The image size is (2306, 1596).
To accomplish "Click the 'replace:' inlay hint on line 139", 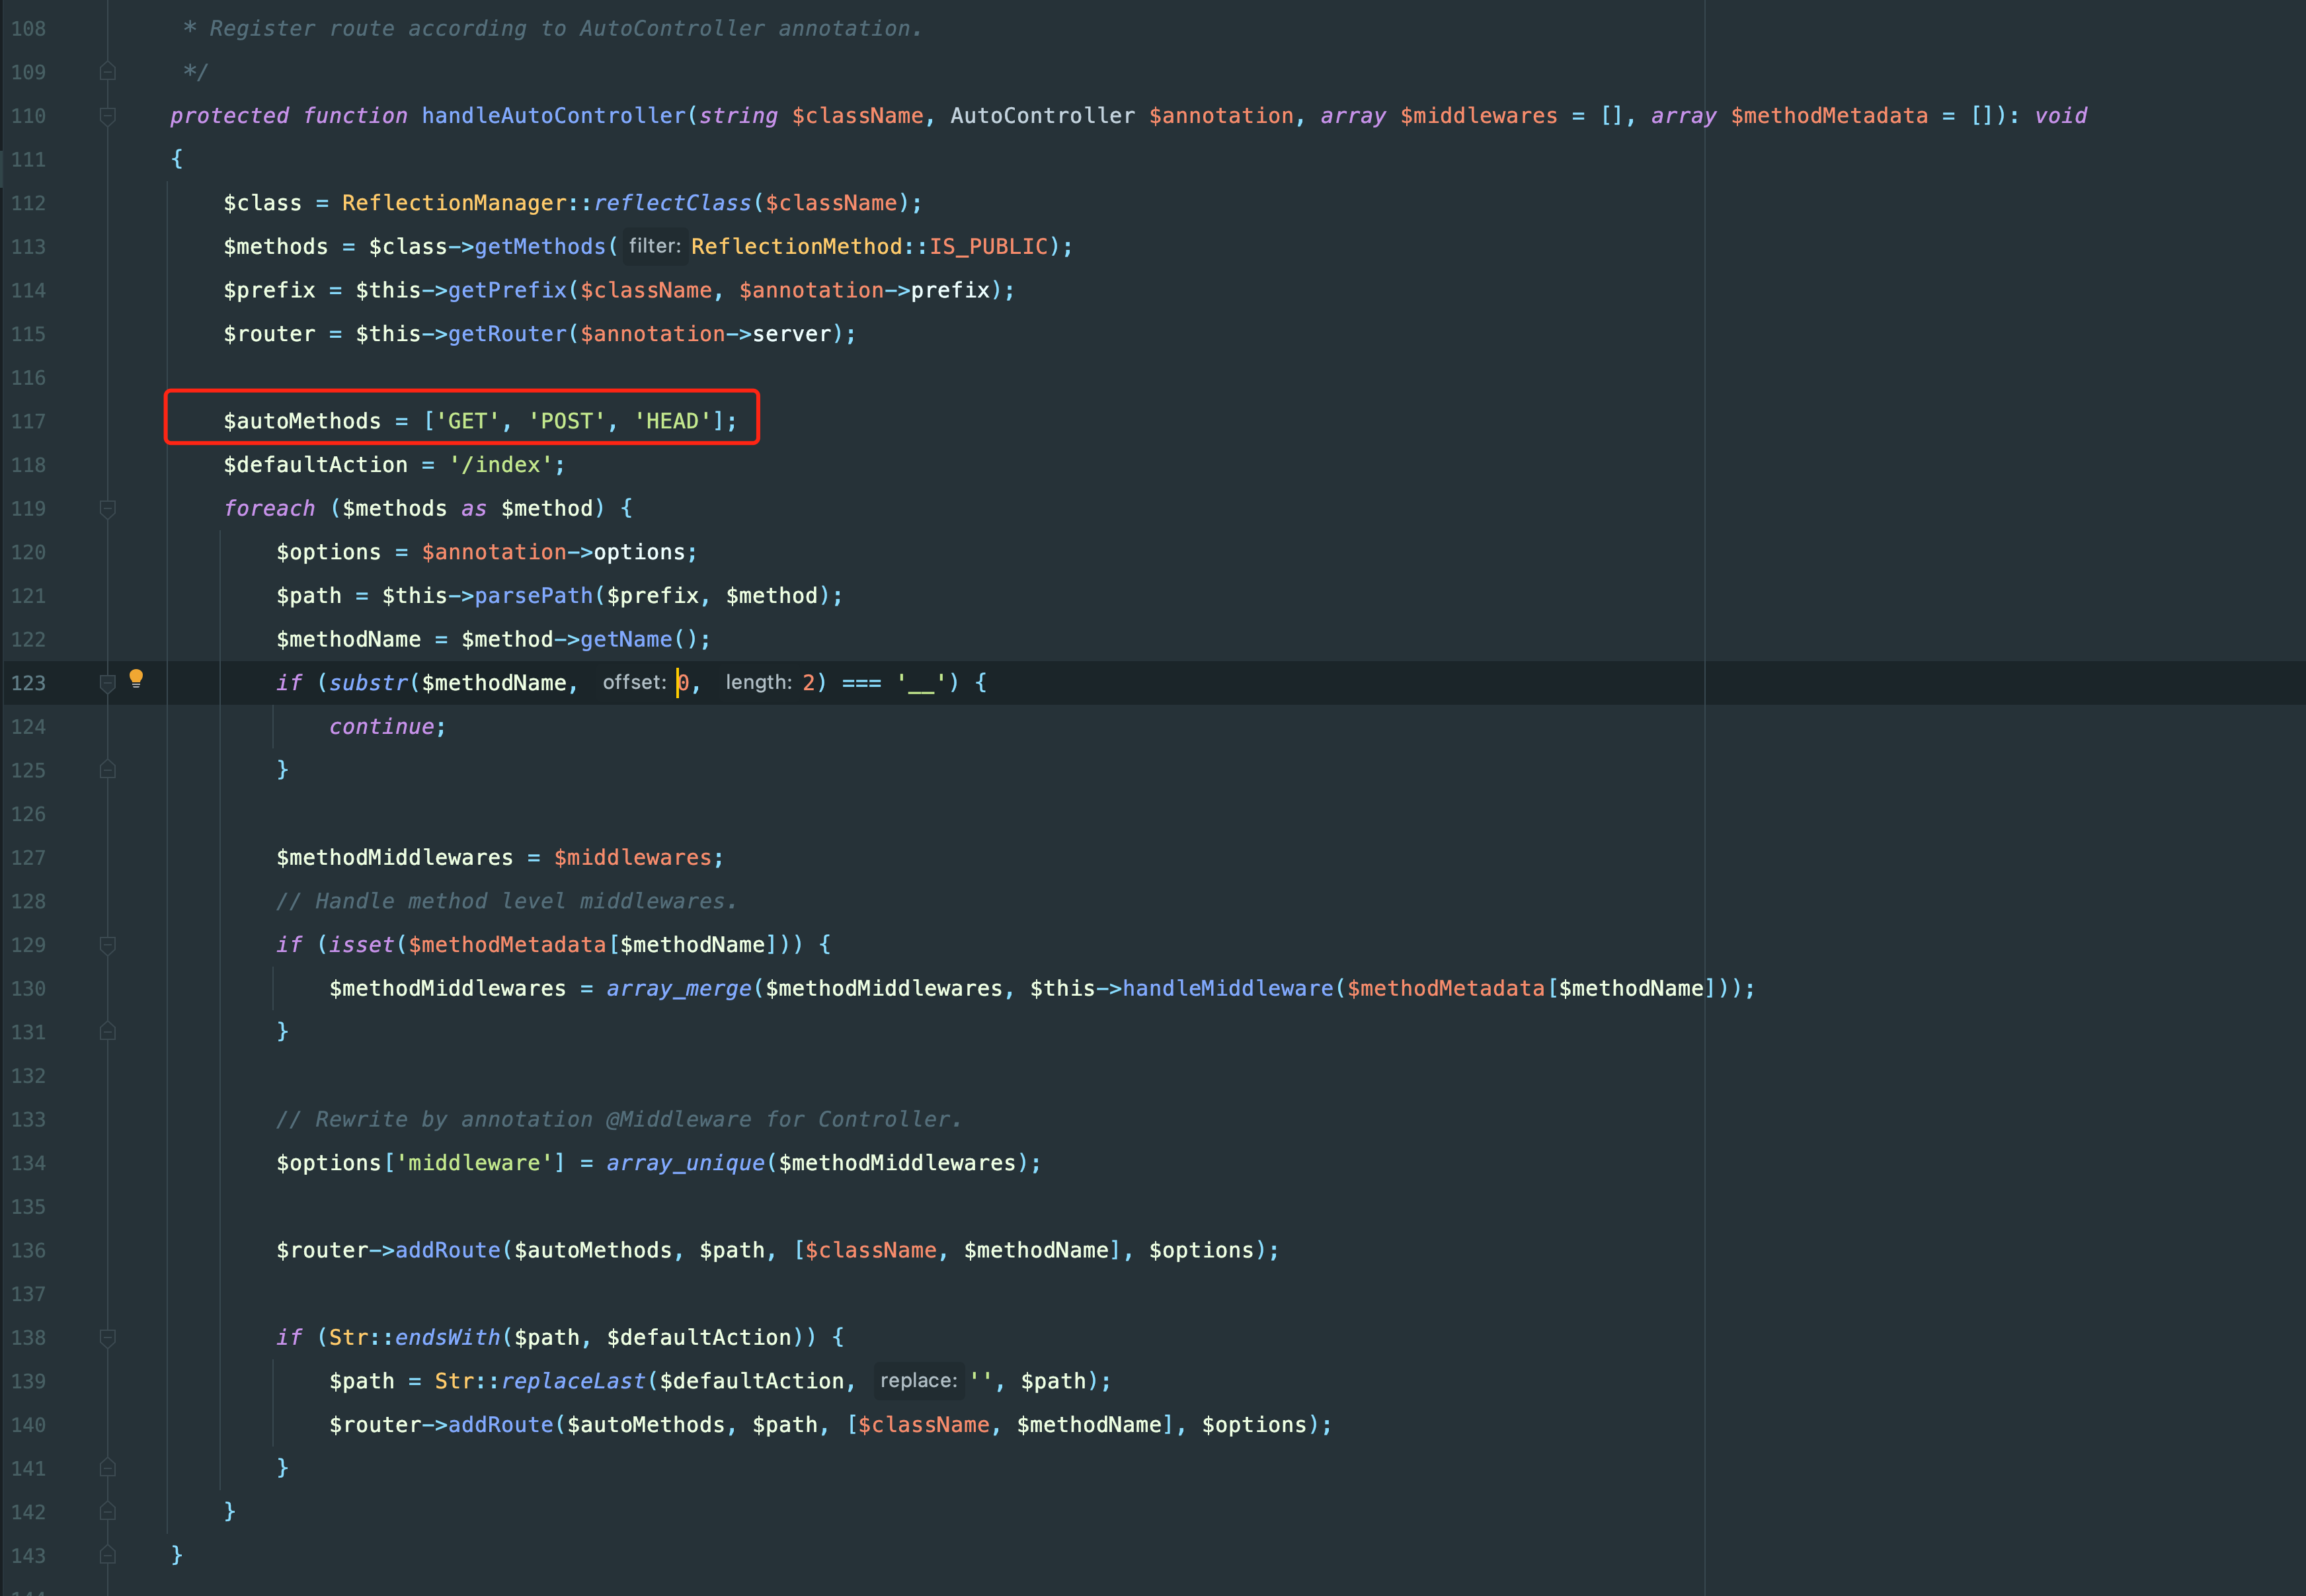I will pyautogui.click(x=918, y=1380).
